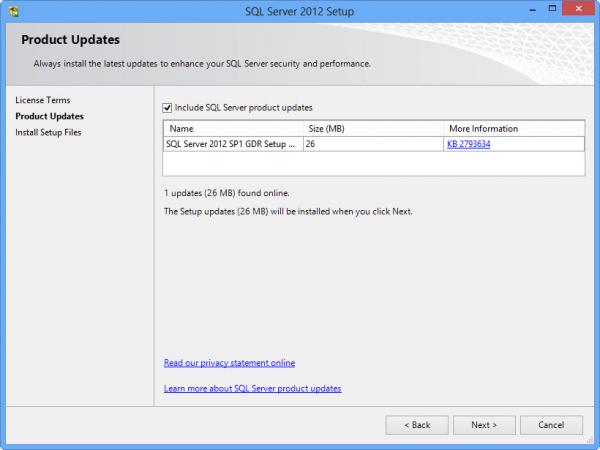
Task: Click the SQL Server Setup title bar icon
Action: [x=13, y=11]
